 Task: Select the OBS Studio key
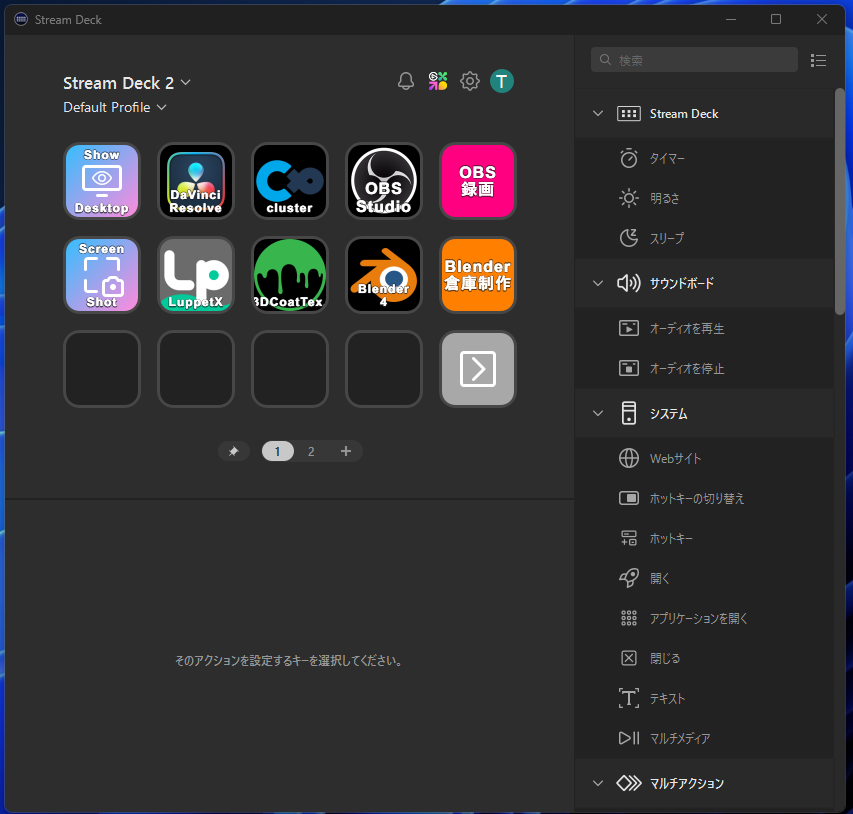pyautogui.click(x=384, y=181)
